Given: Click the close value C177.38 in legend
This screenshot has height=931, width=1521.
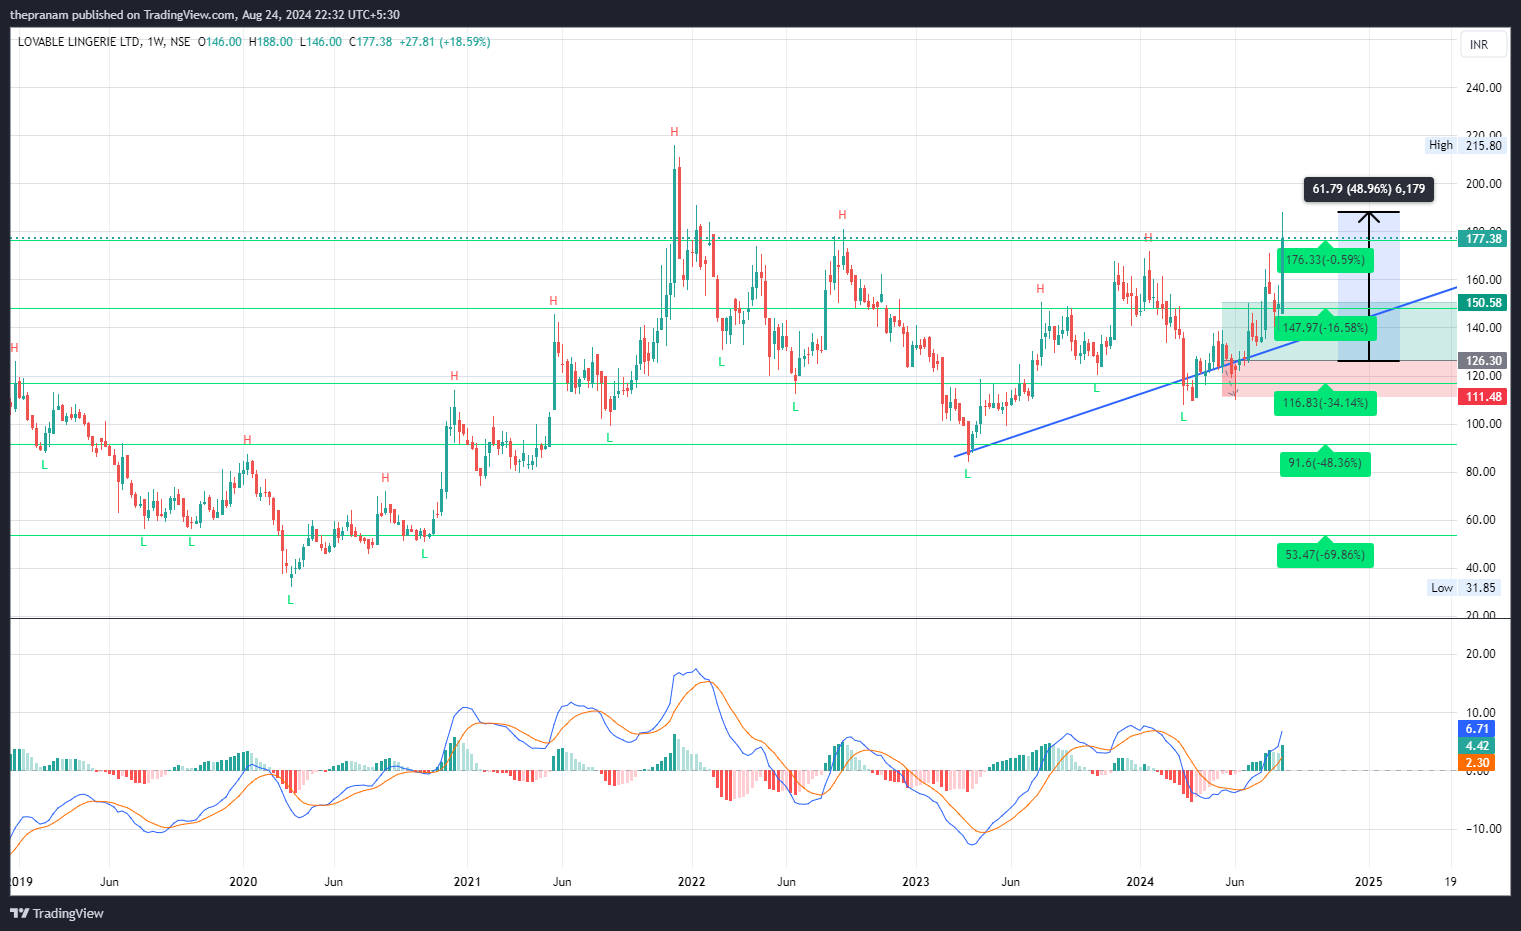Looking at the screenshot, I should point(370,42).
